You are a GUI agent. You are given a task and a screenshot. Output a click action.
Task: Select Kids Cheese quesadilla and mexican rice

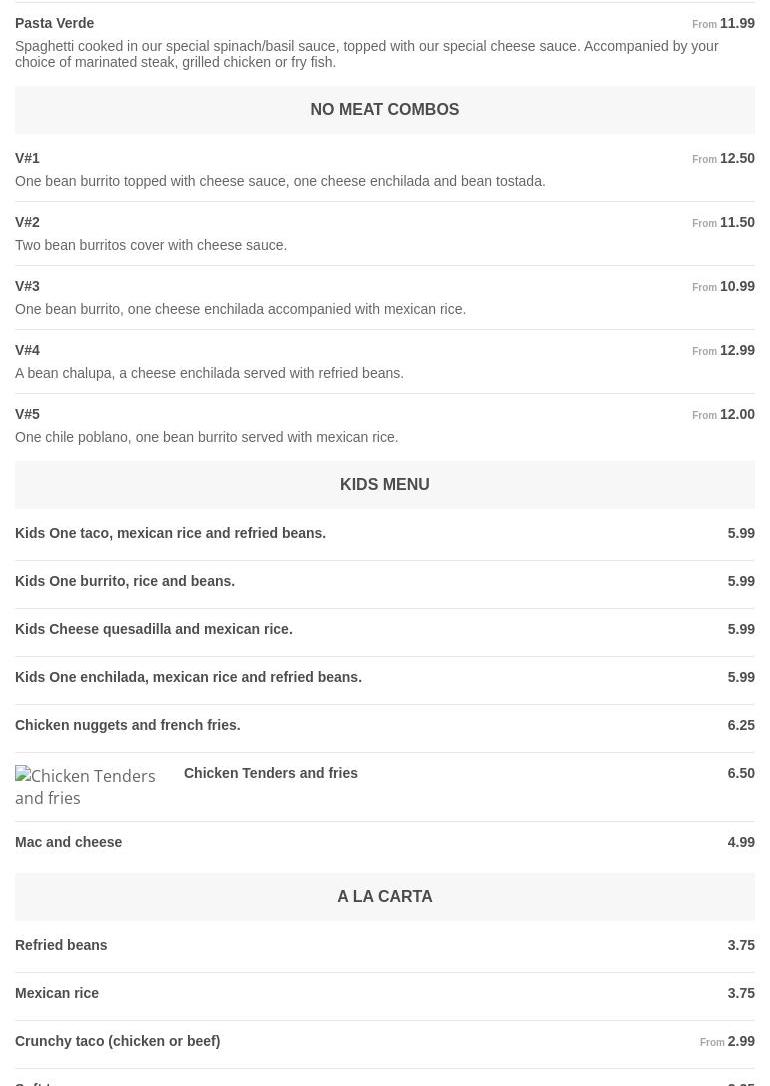154,629
